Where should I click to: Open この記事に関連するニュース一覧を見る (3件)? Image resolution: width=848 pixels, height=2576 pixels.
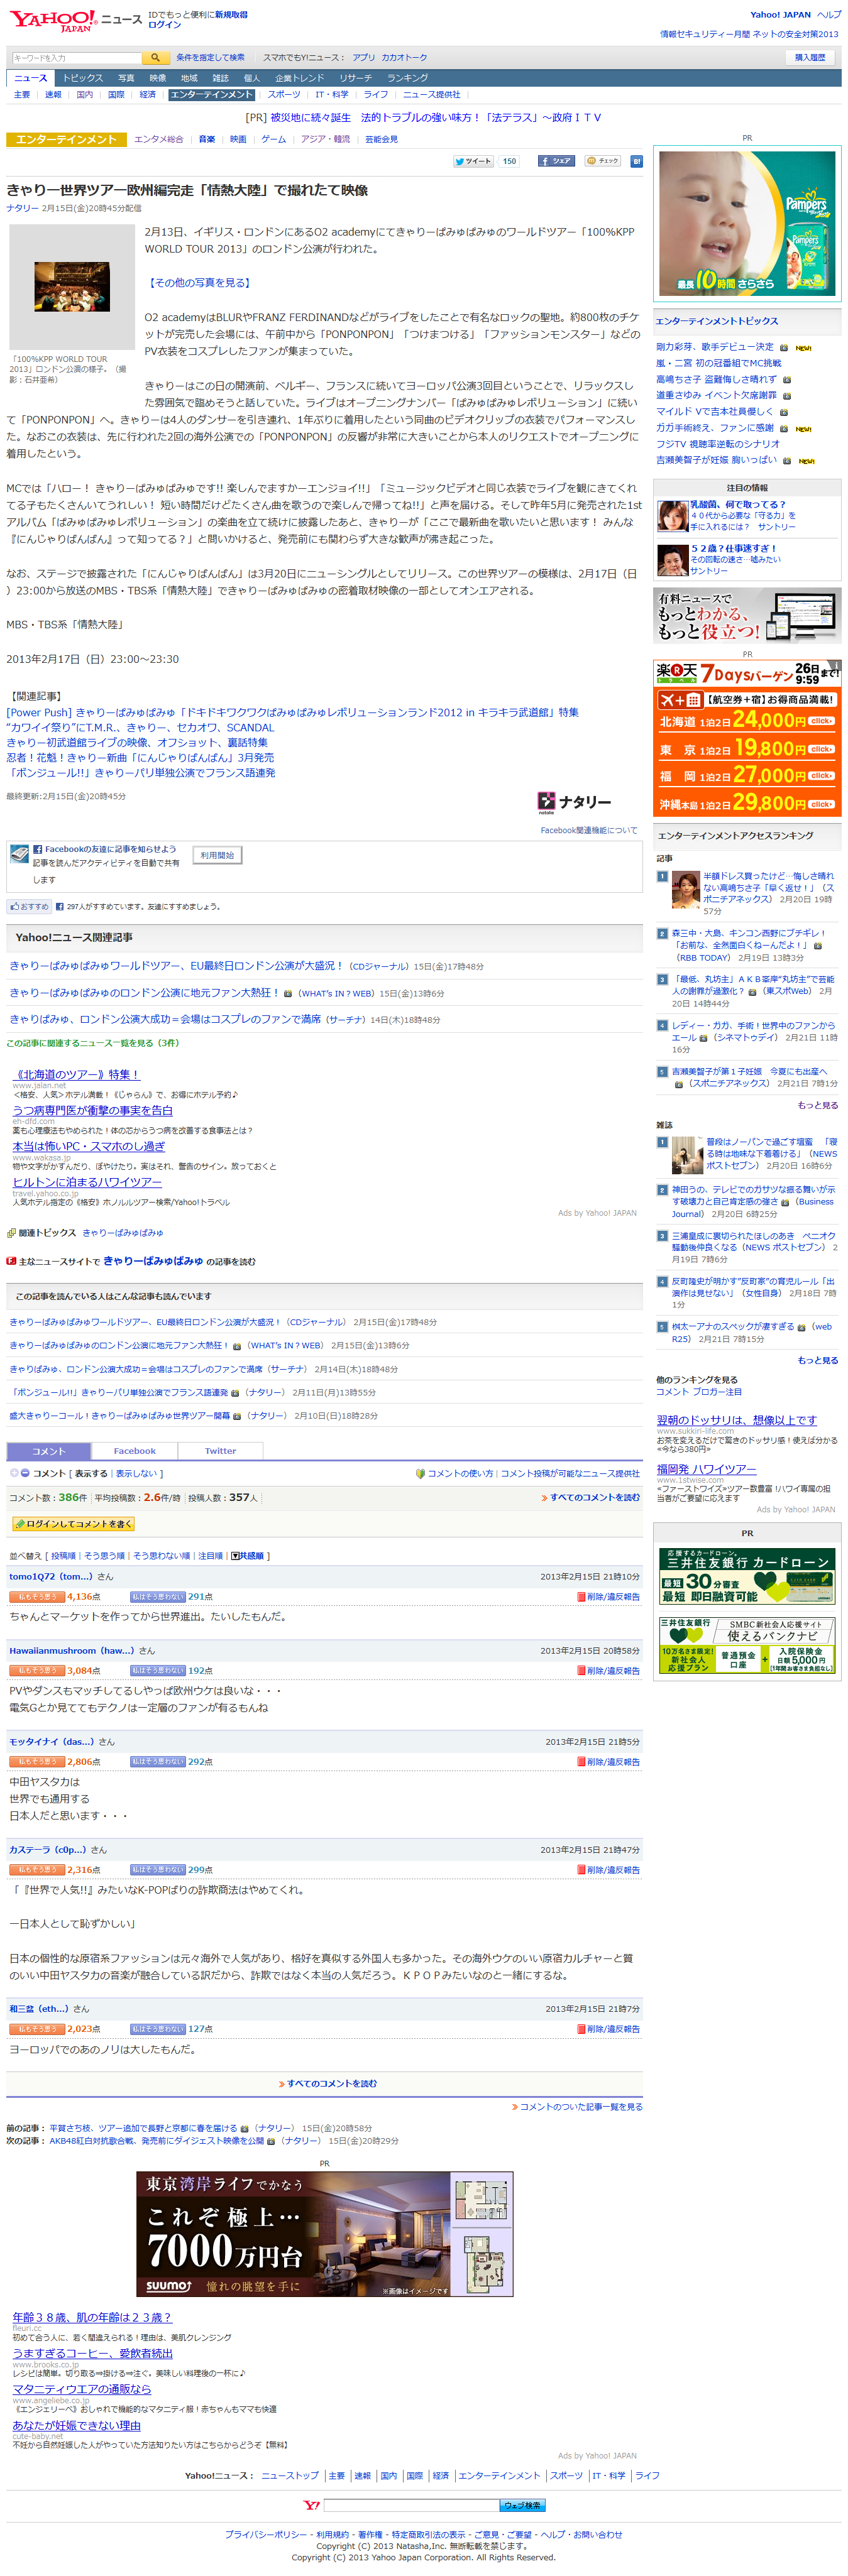click(93, 1043)
